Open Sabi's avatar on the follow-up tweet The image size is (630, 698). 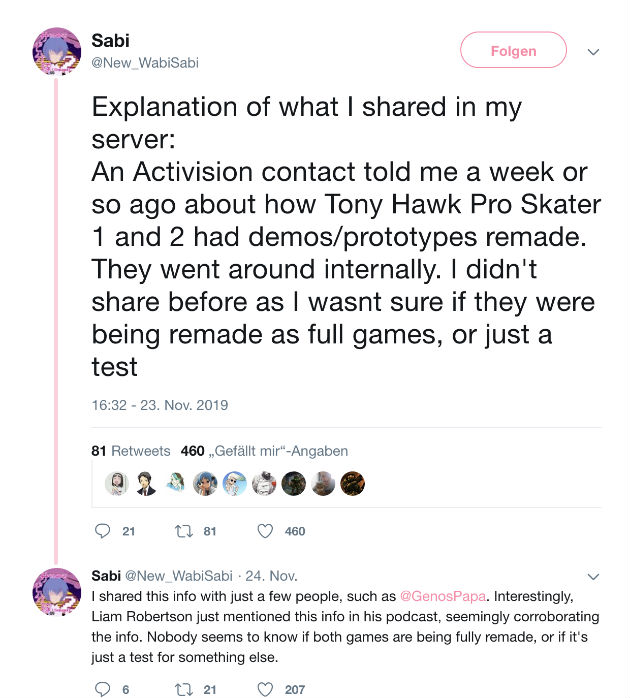coord(57,597)
